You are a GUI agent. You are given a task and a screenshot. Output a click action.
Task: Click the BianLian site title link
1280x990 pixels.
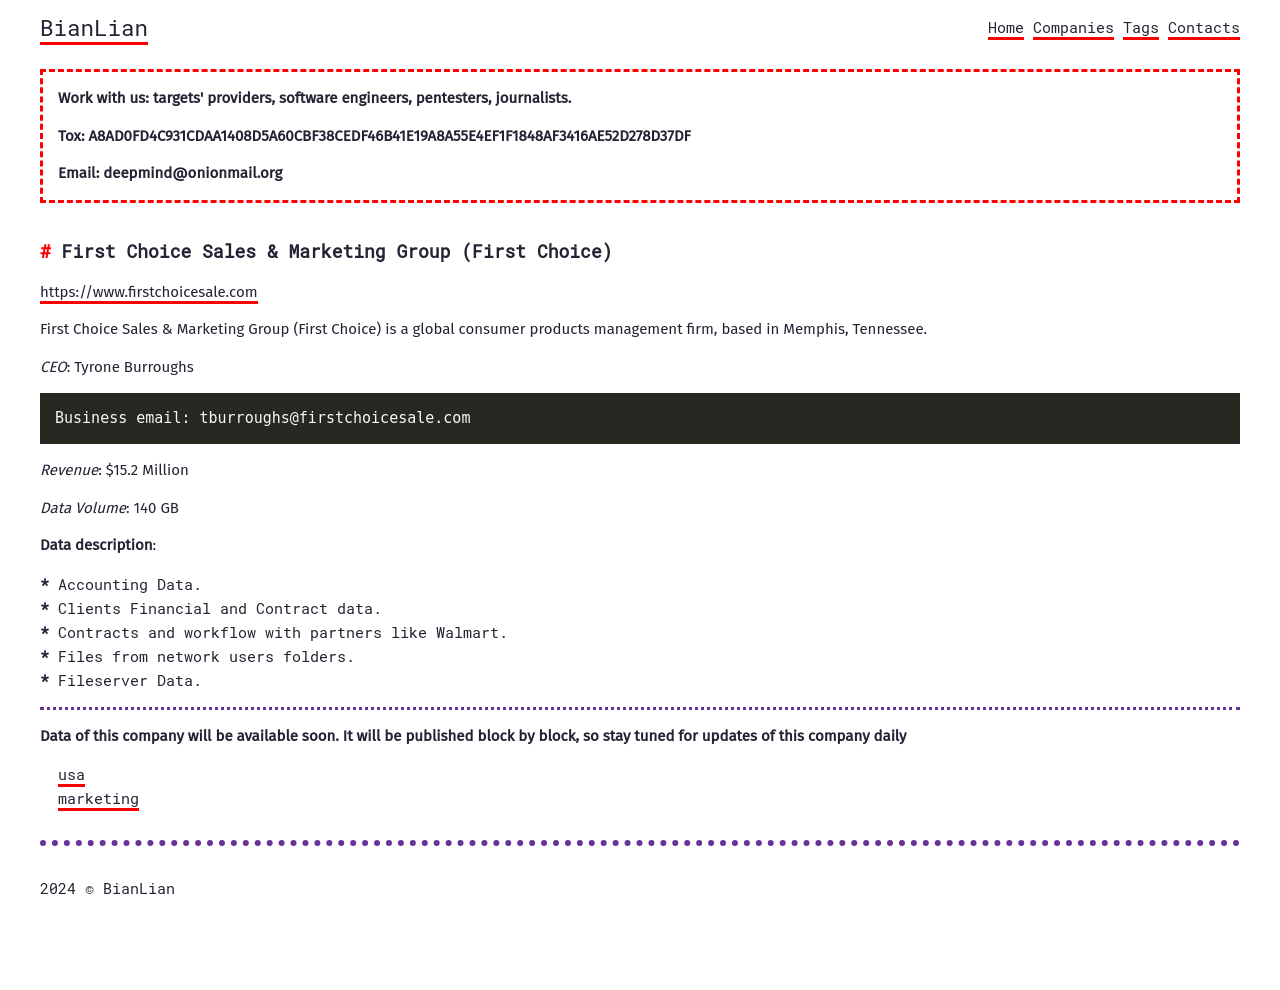pyautogui.click(x=94, y=29)
